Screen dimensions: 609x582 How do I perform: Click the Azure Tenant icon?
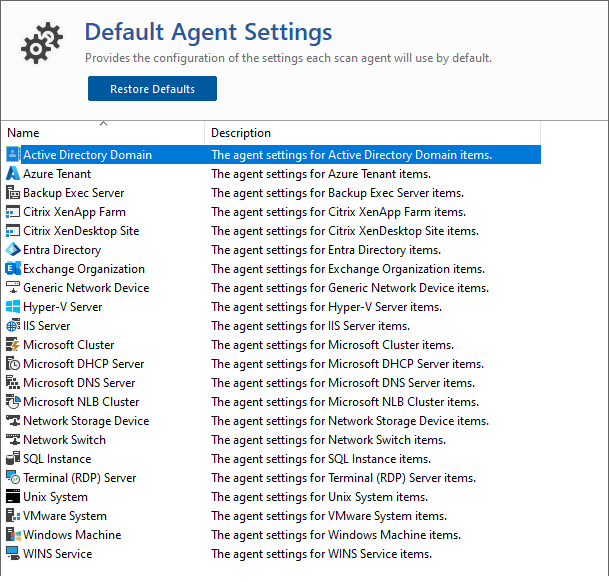13,174
